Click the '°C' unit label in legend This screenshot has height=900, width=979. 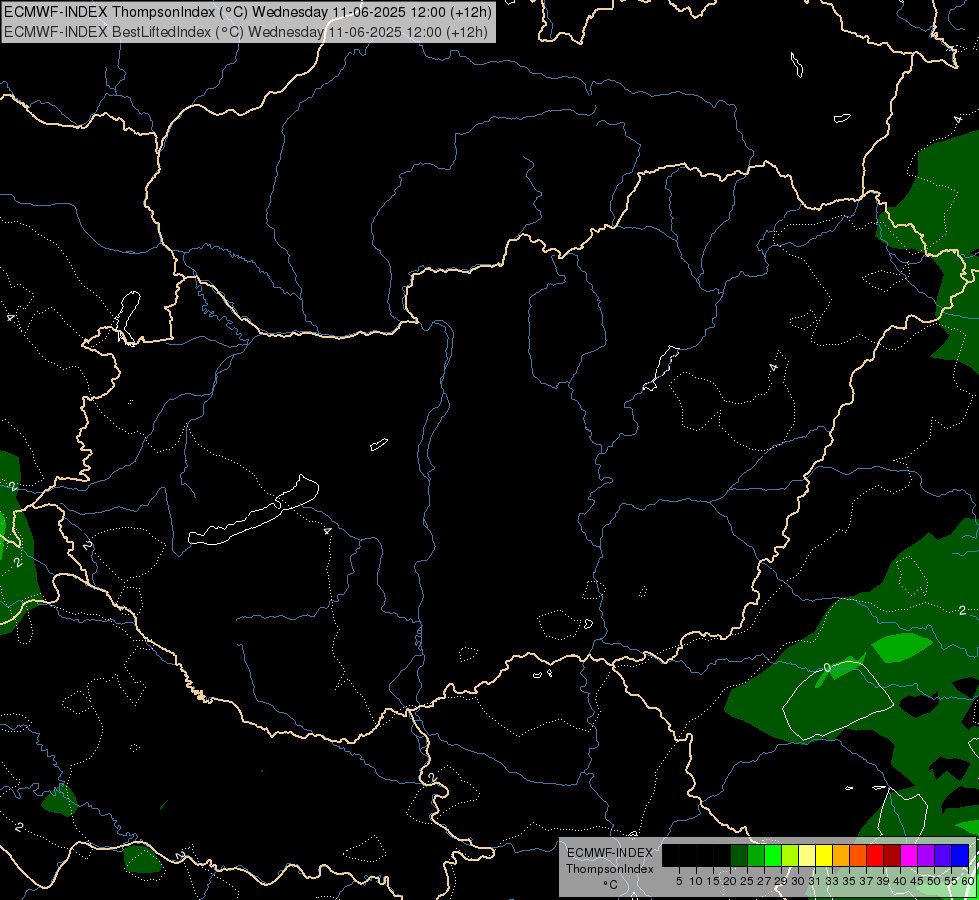[x=611, y=884]
